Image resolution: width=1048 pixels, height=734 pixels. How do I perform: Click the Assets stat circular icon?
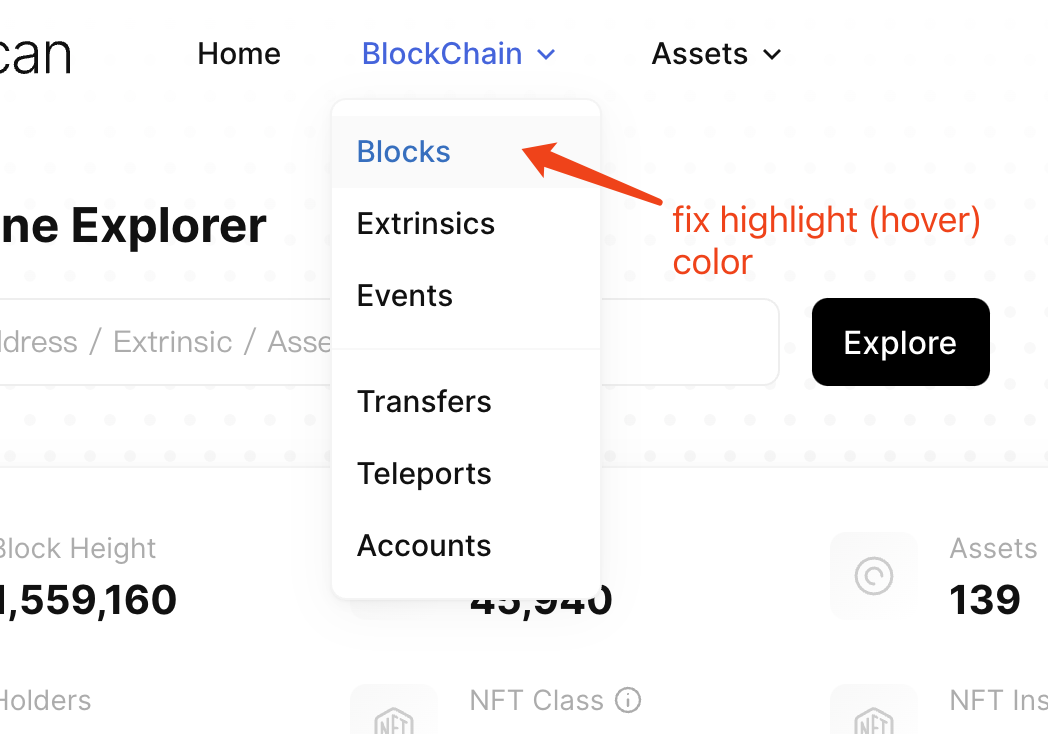pos(874,576)
